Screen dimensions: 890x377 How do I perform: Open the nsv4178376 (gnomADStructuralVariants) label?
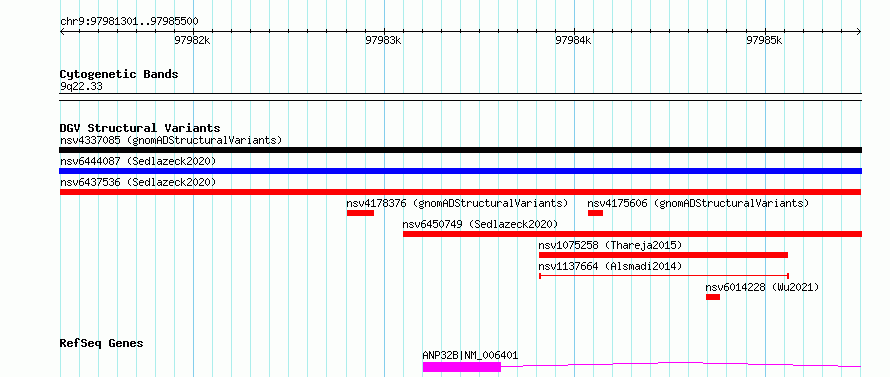[457, 203]
